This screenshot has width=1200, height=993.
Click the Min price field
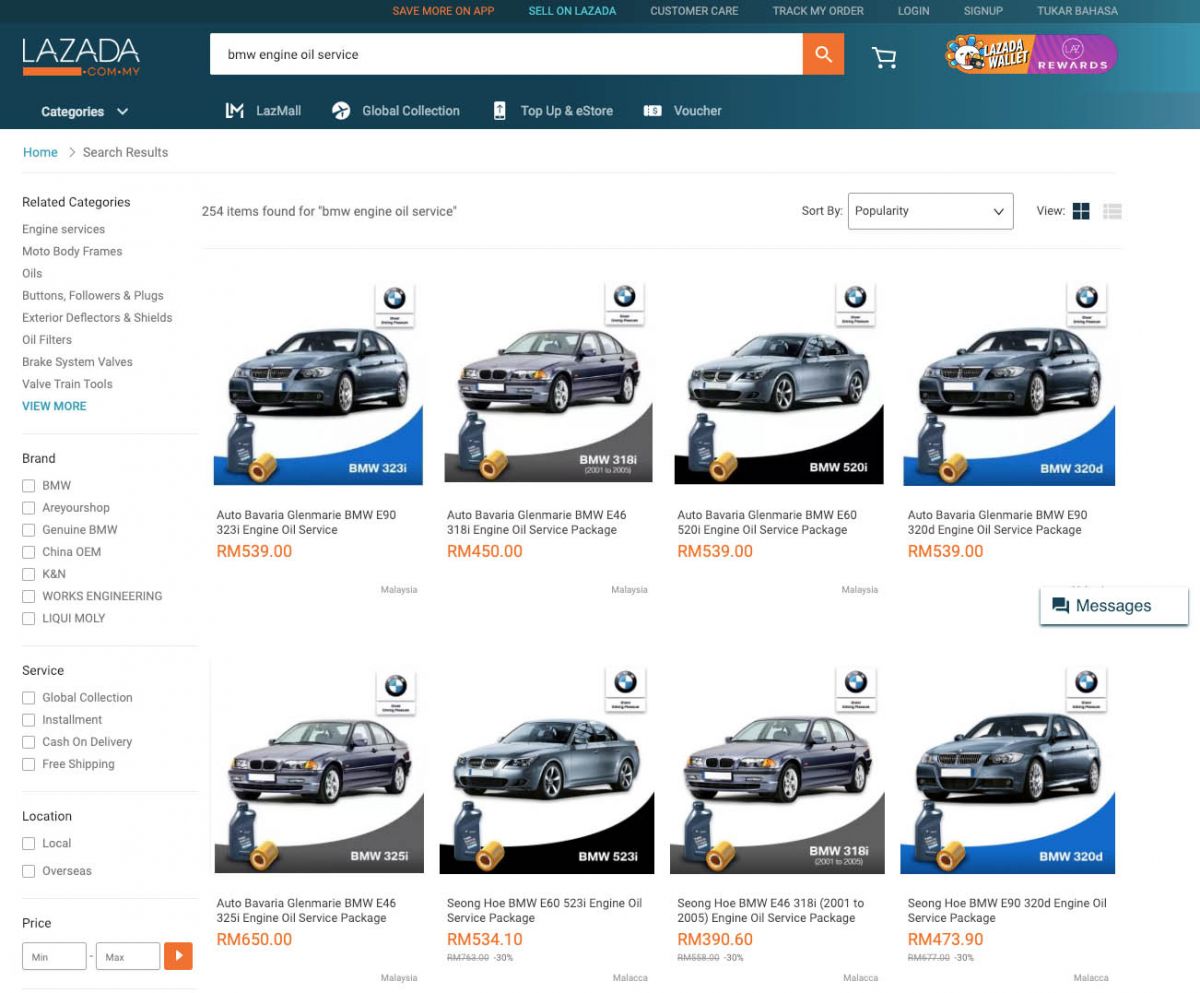(54, 956)
